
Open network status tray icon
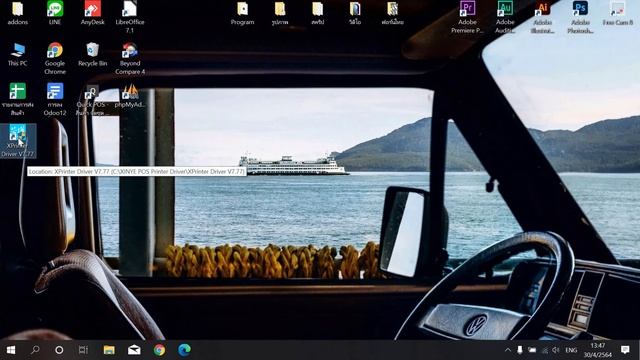pos(544,350)
